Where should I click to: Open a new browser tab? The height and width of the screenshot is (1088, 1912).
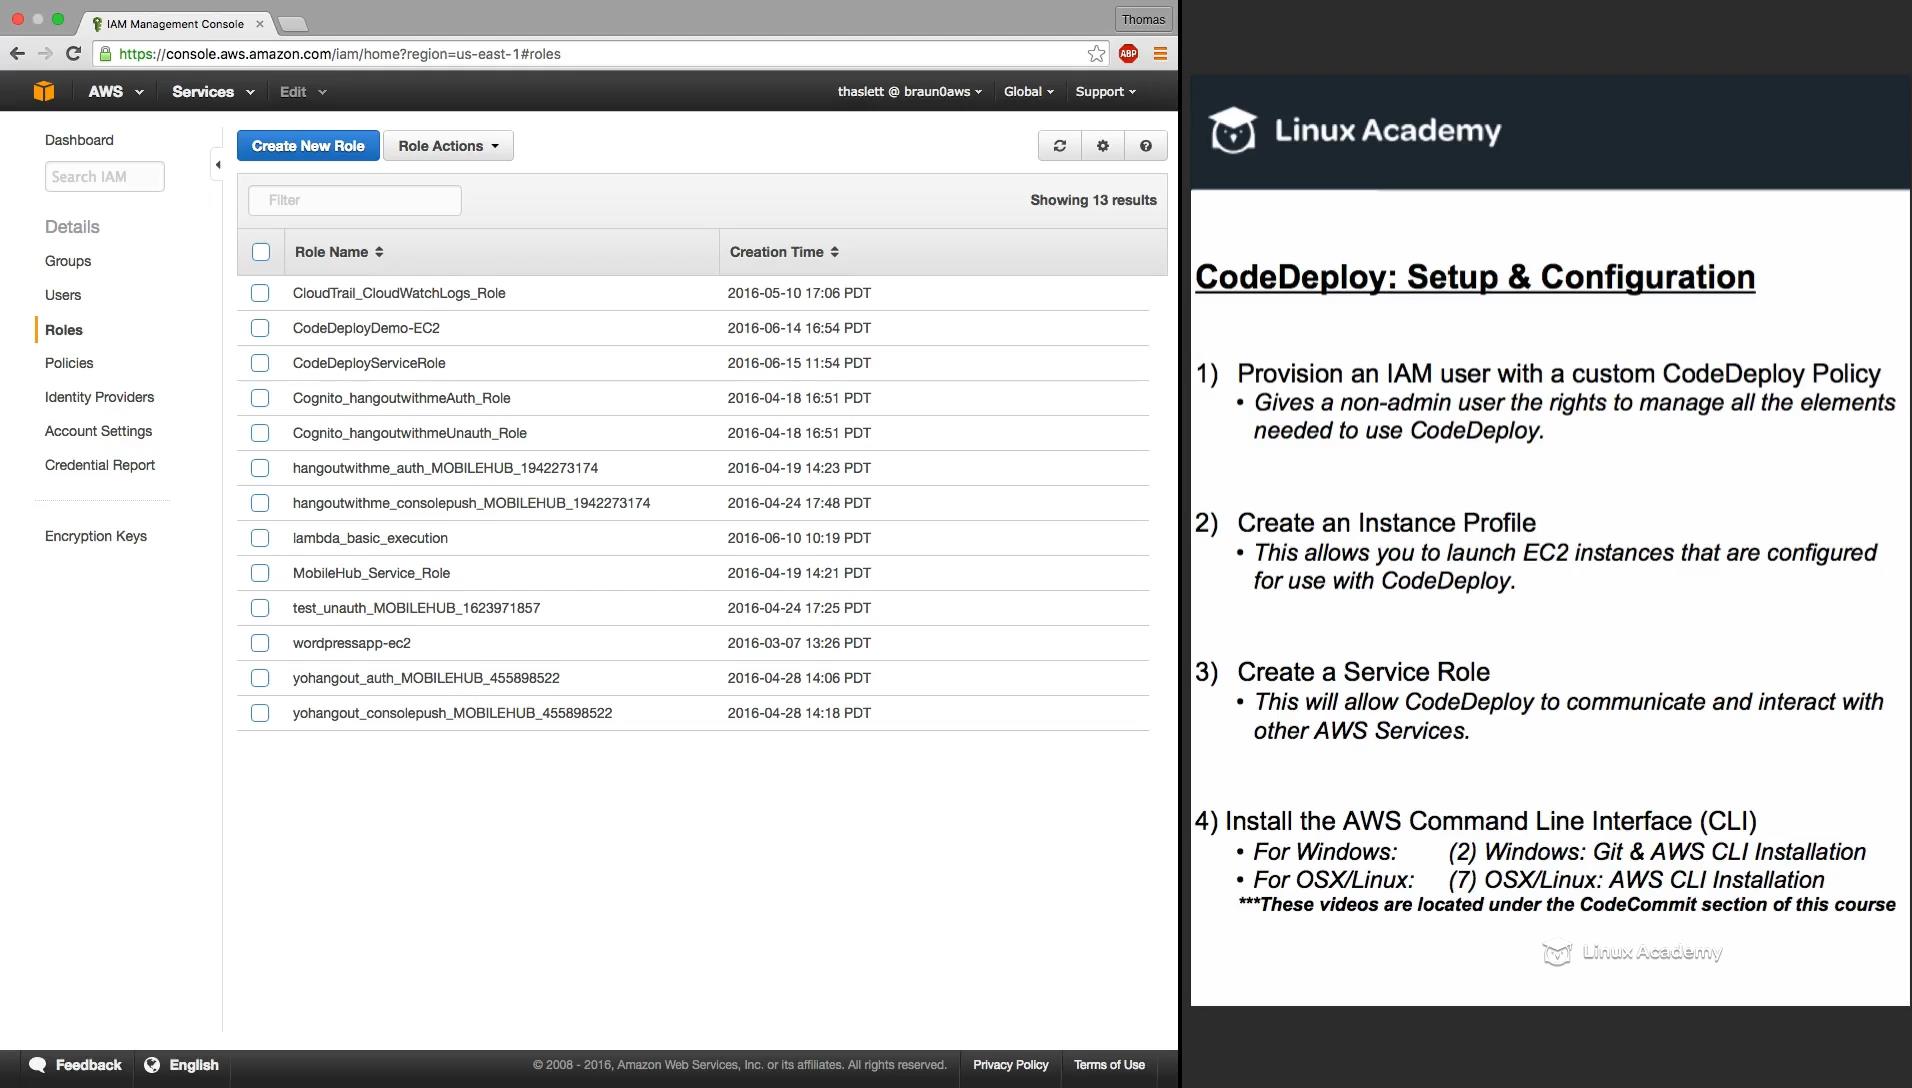(292, 24)
